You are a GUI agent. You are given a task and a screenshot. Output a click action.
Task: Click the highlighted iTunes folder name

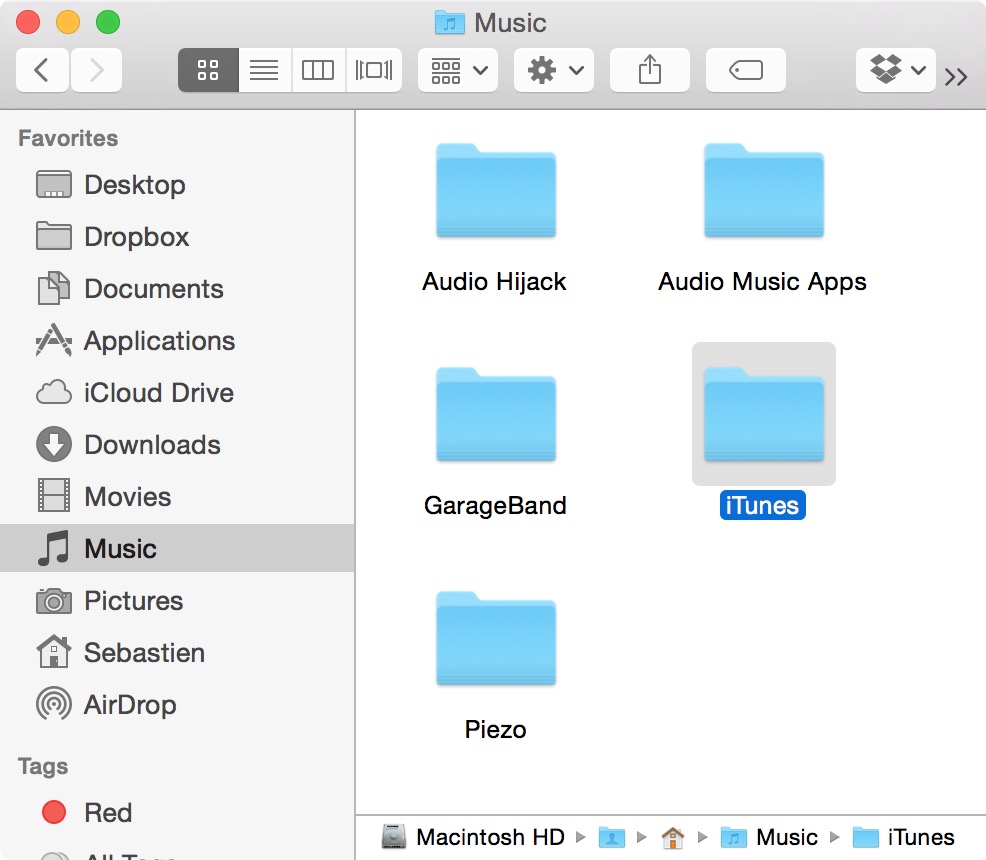[x=763, y=505]
